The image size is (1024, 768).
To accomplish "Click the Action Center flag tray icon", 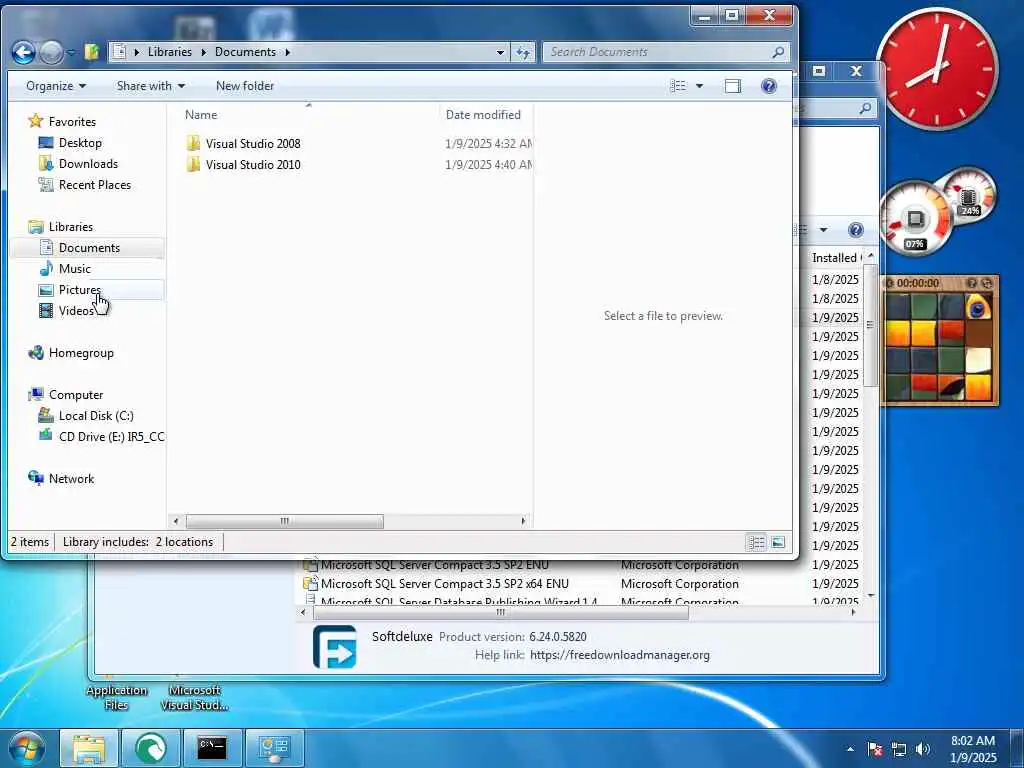I will coord(875,749).
